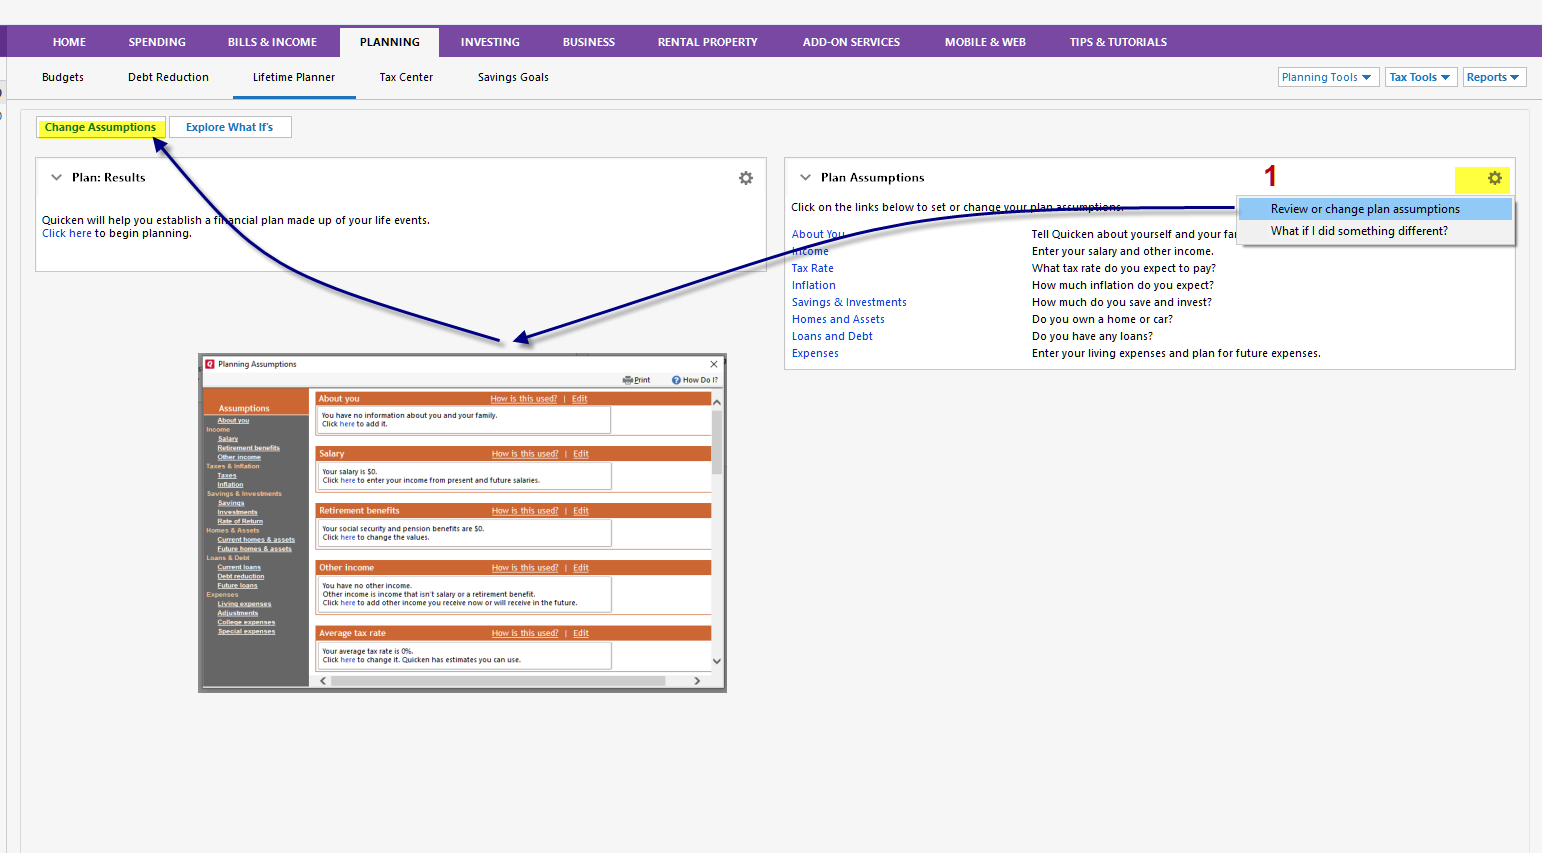Screen dimensions: 1542x853
Task: Click Edit in the Other income header
Action: pos(581,568)
